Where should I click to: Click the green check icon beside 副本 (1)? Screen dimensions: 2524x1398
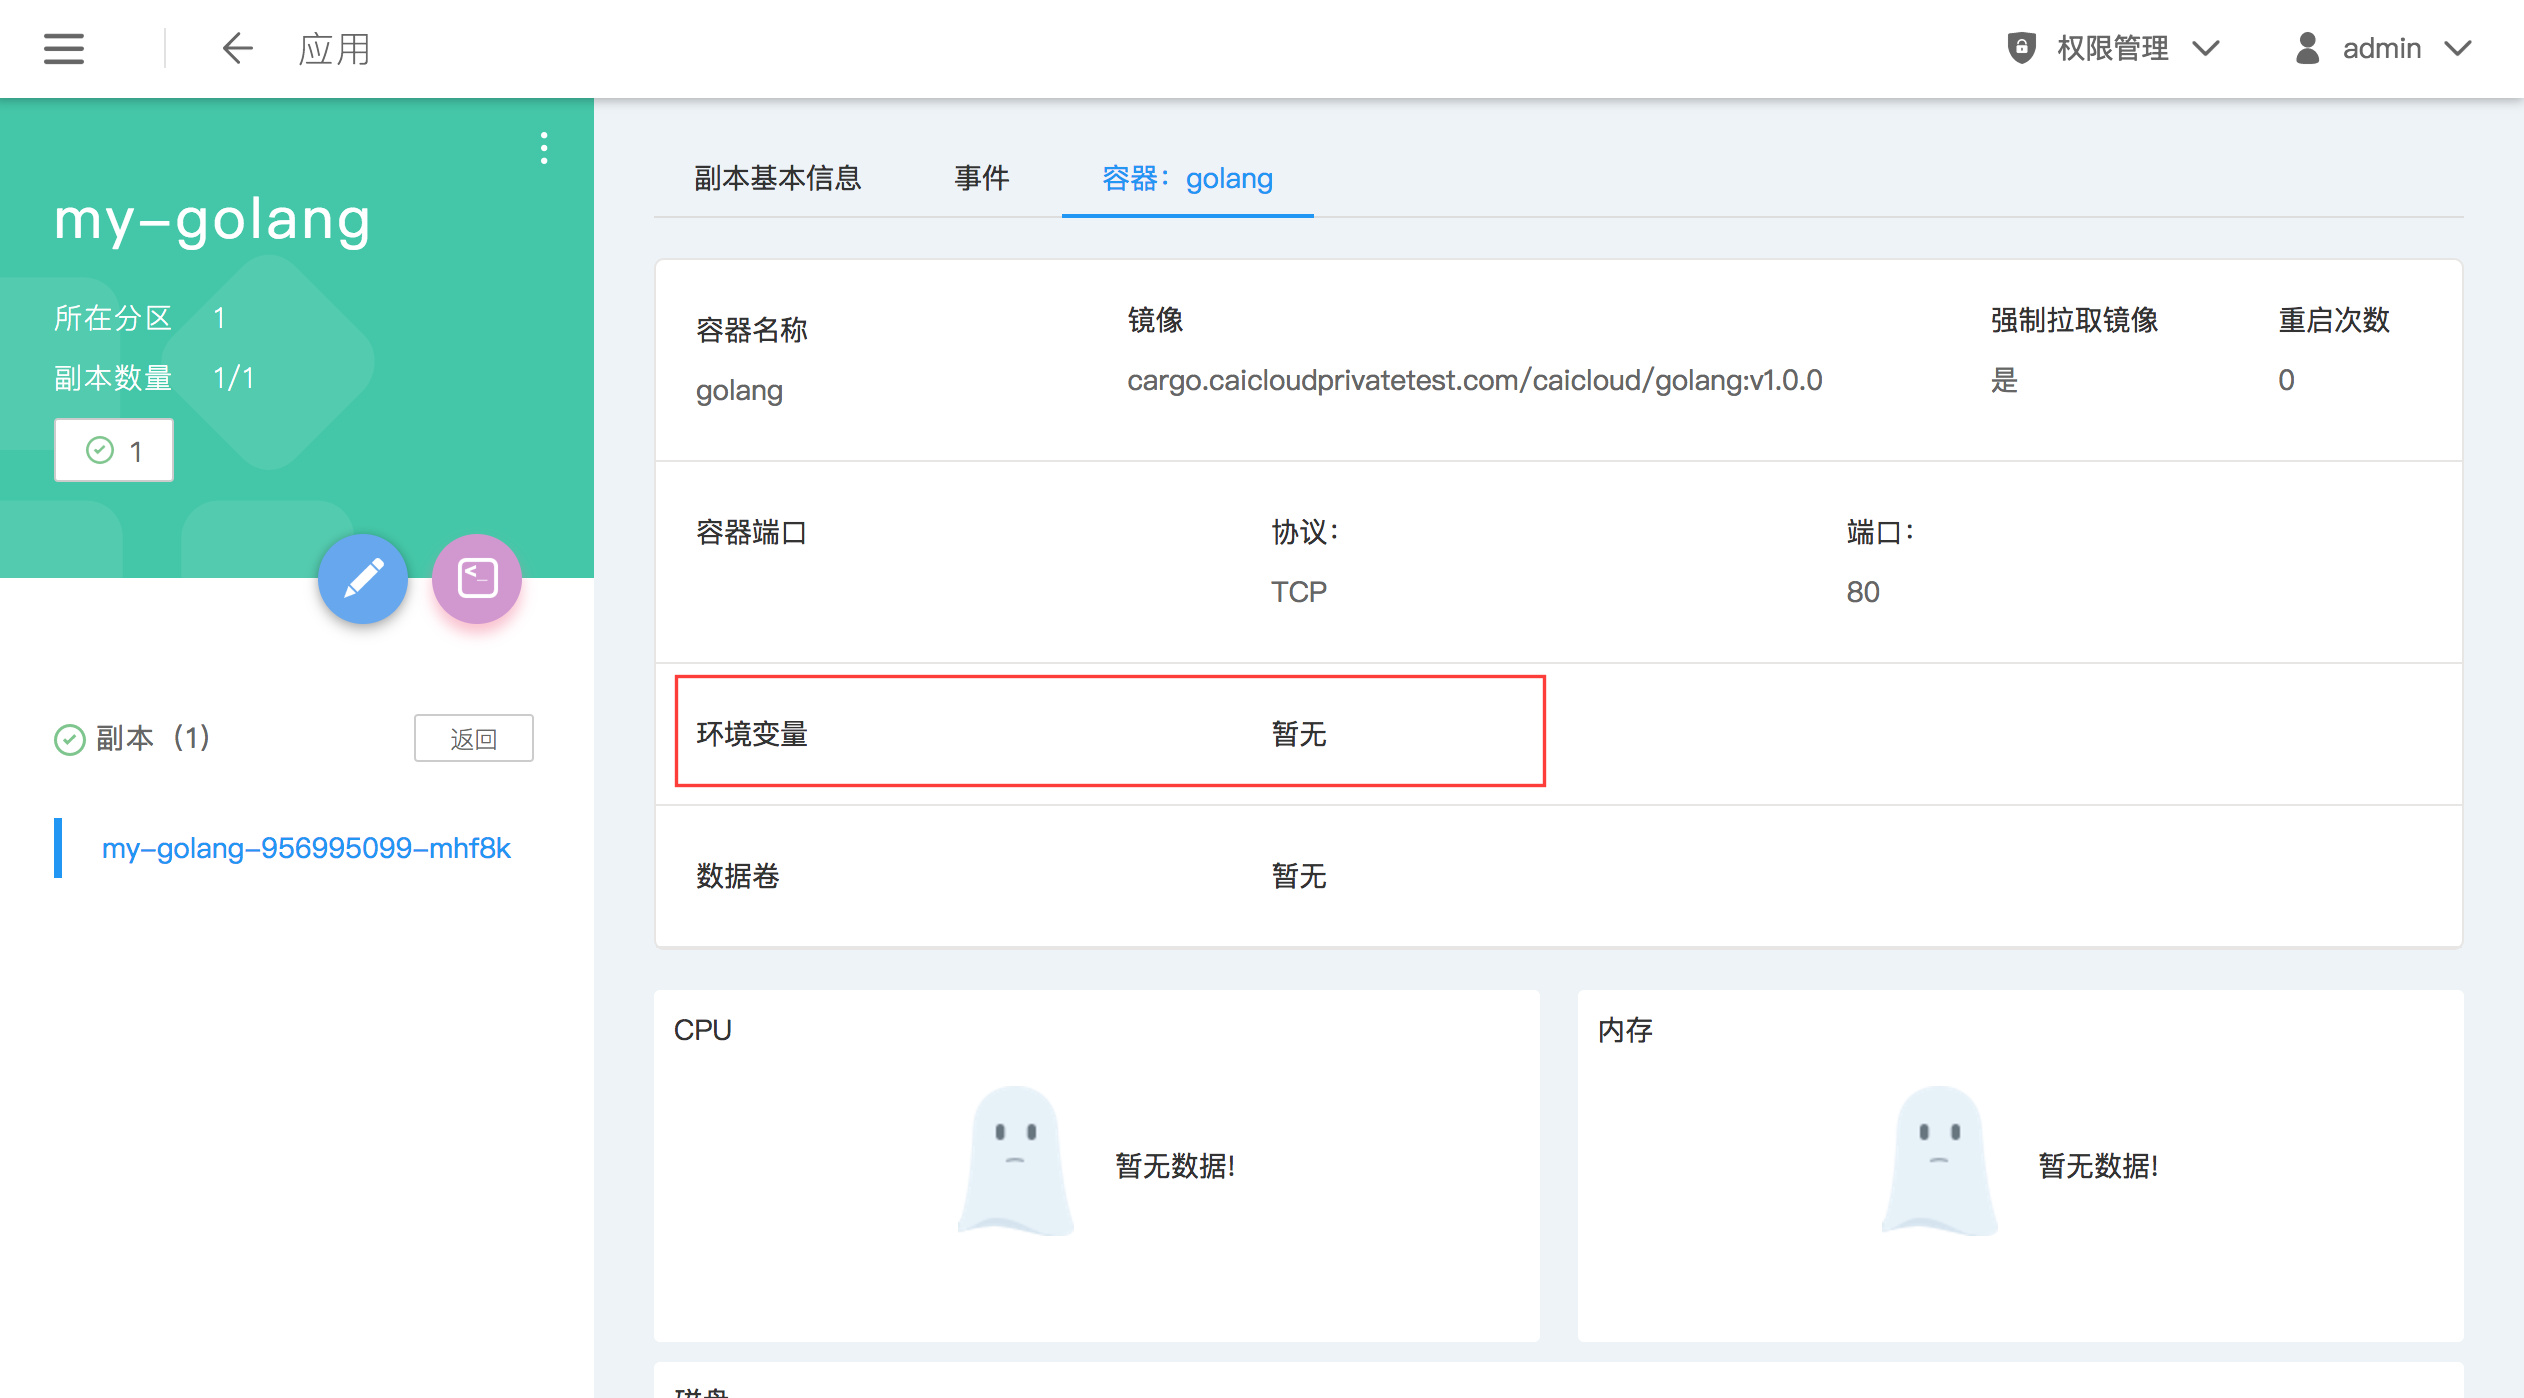pyautogui.click(x=69, y=739)
